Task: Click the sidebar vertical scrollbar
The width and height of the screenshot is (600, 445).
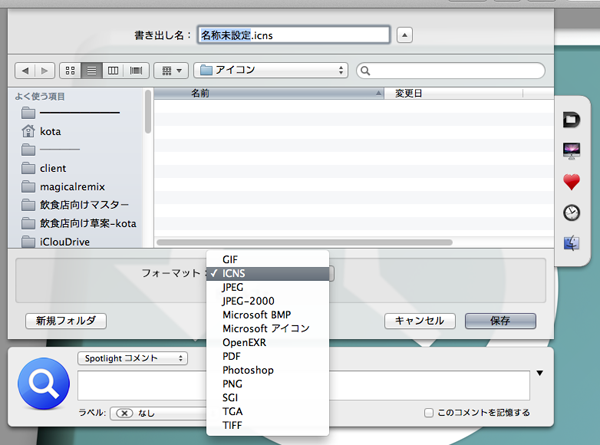Action: (x=148, y=112)
